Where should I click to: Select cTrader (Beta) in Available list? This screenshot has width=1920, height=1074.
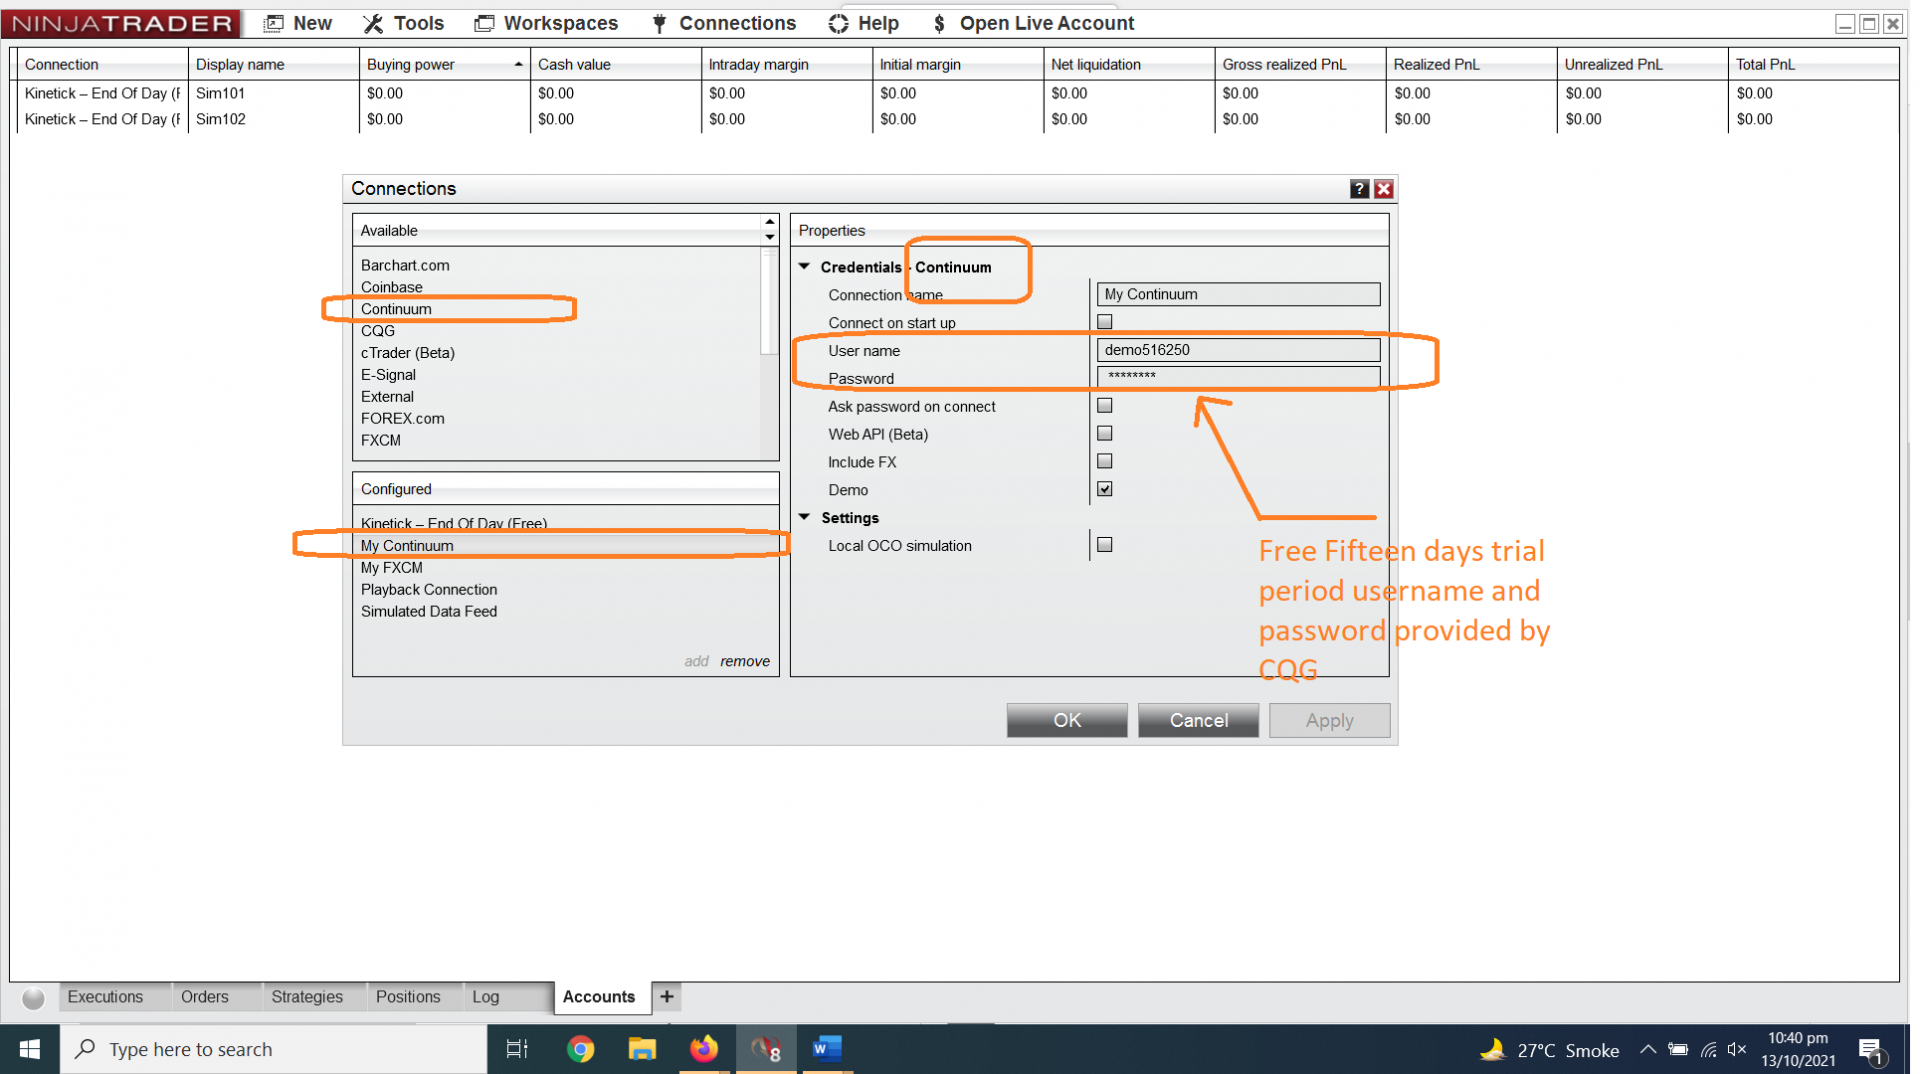click(408, 353)
